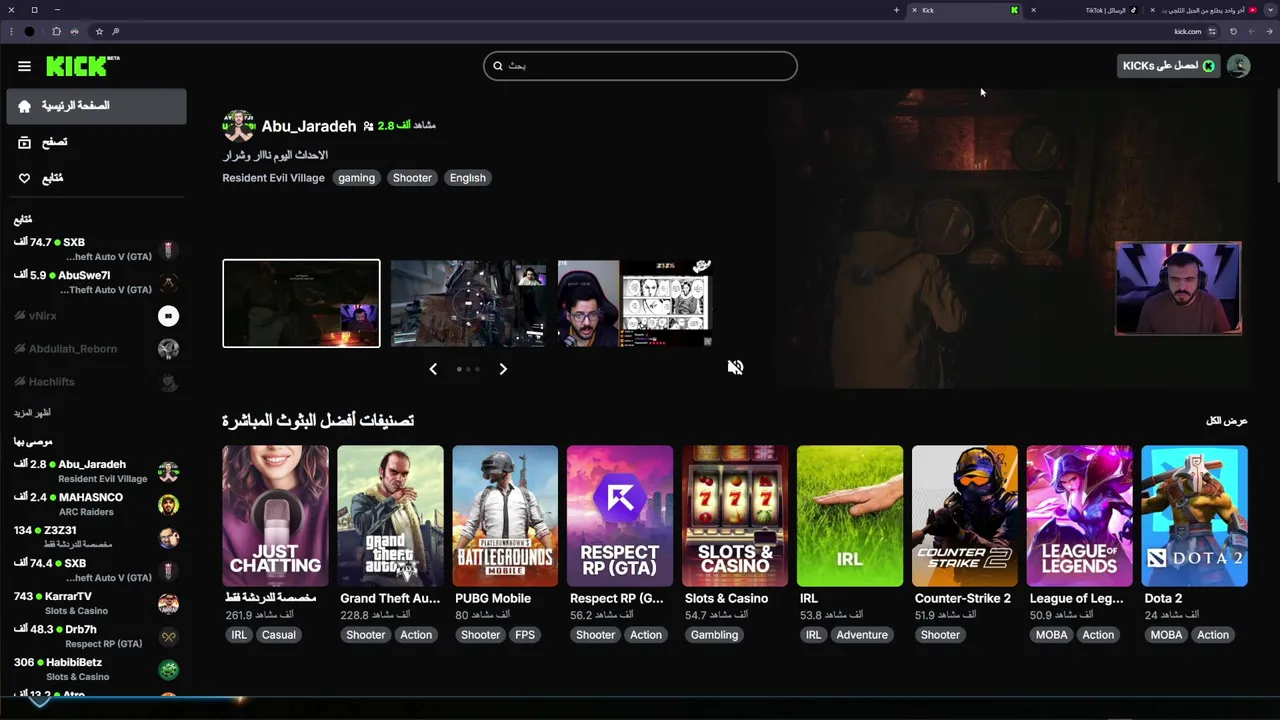This screenshot has width=1280, height=720.
Task: Click the zoom magnifier icon in address bar
Action: click(117, 31)
